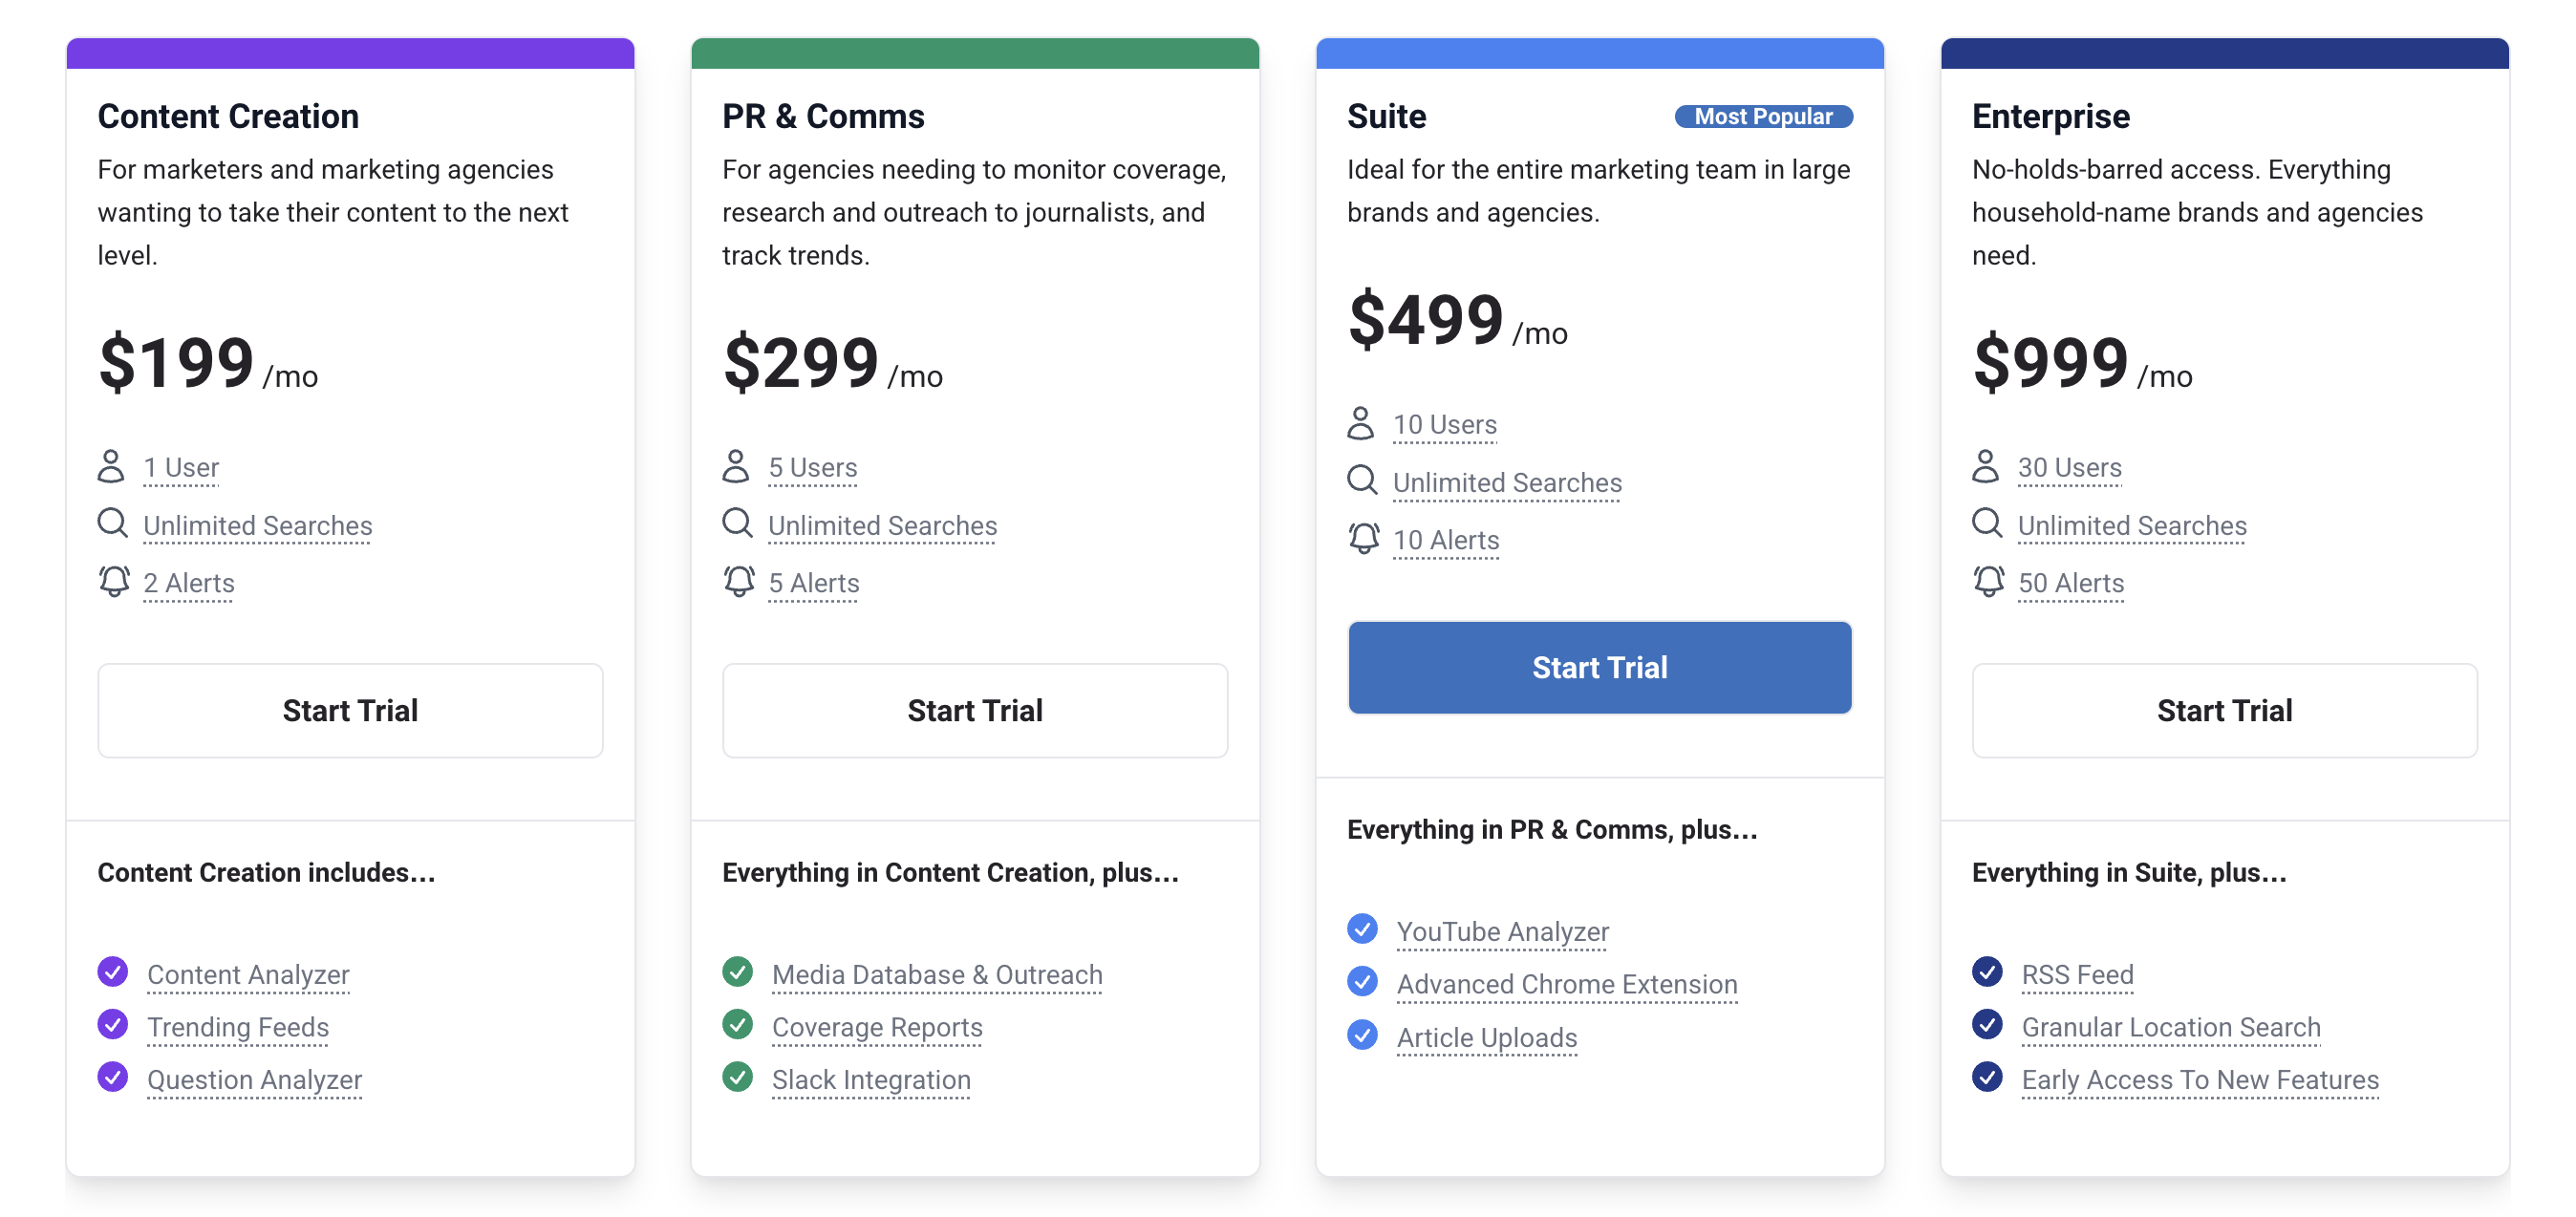
Task: Click the green checkmark beside Coverage Reports
Action: 738,1025
